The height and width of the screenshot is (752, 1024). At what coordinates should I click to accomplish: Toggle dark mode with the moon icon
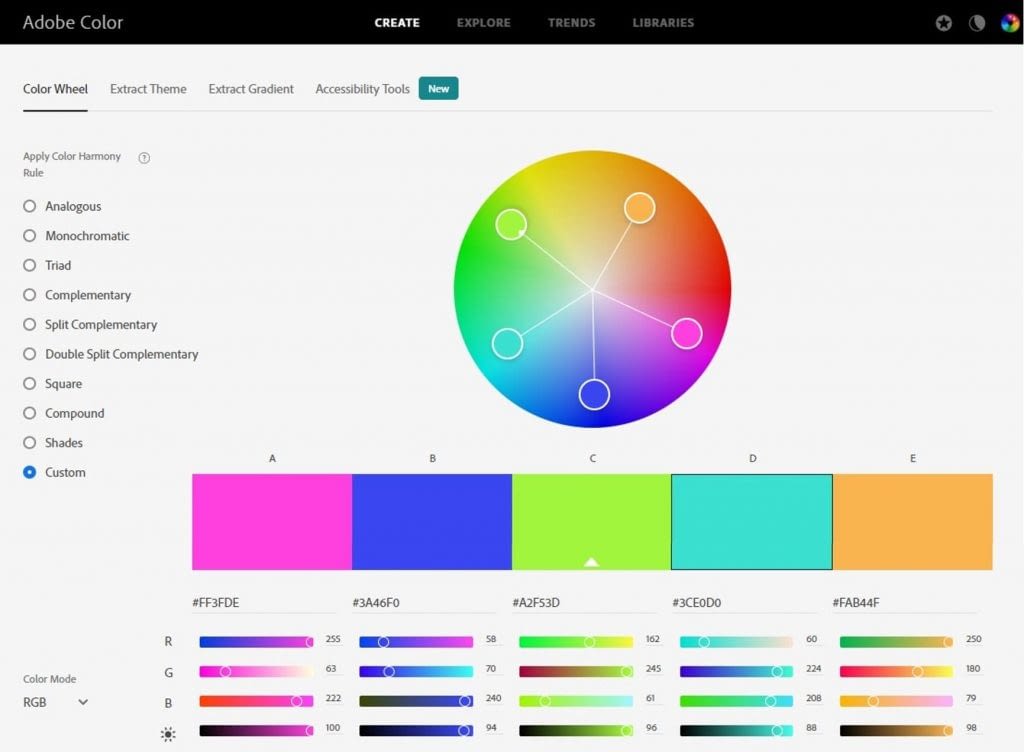(977, 22)
